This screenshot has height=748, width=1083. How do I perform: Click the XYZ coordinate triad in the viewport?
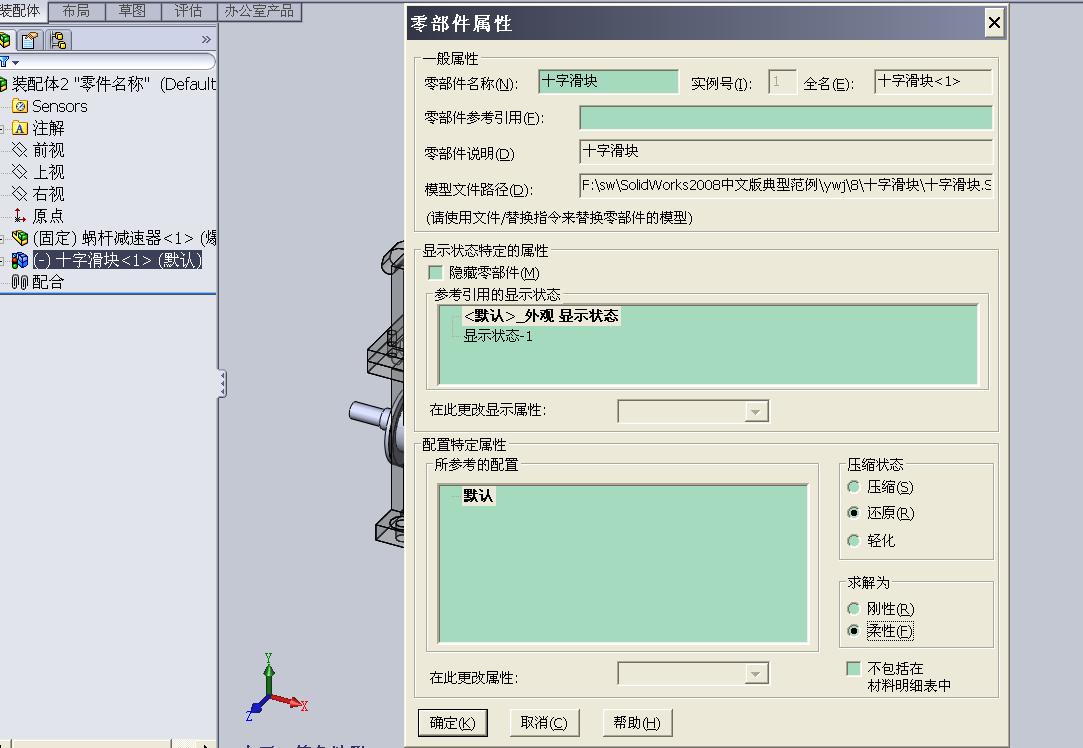[x=275, y=687]
